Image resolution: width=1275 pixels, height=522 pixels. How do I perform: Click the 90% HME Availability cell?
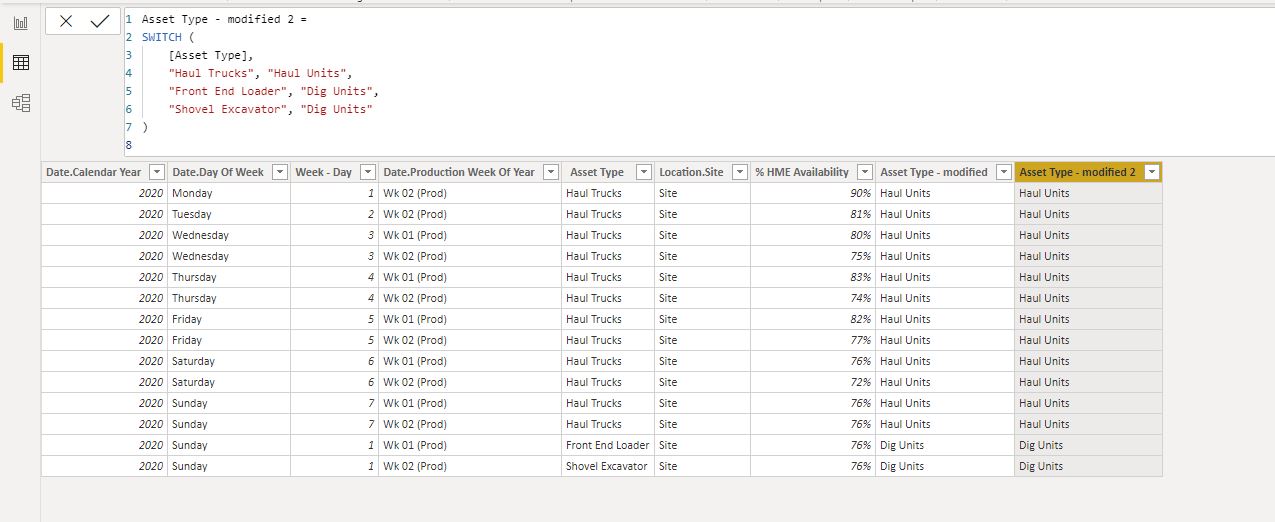coord(812,193)
